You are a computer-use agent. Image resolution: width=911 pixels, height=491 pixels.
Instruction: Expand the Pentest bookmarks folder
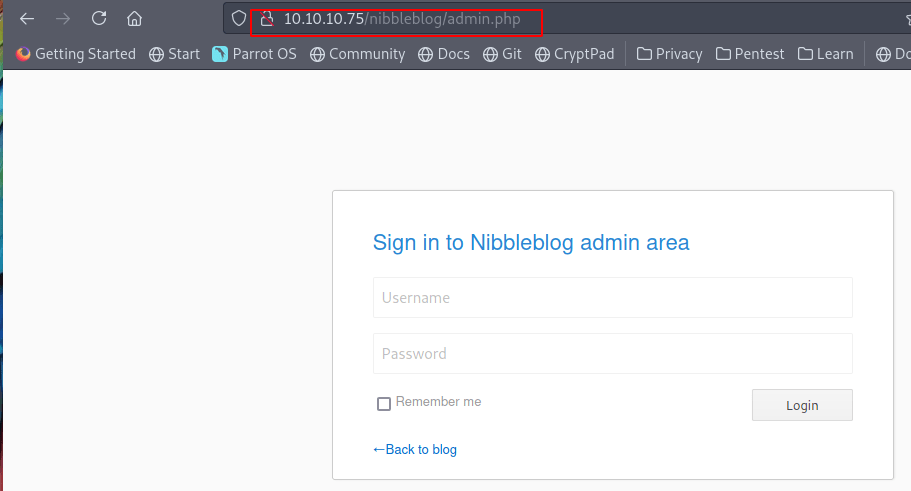(750, 54)
